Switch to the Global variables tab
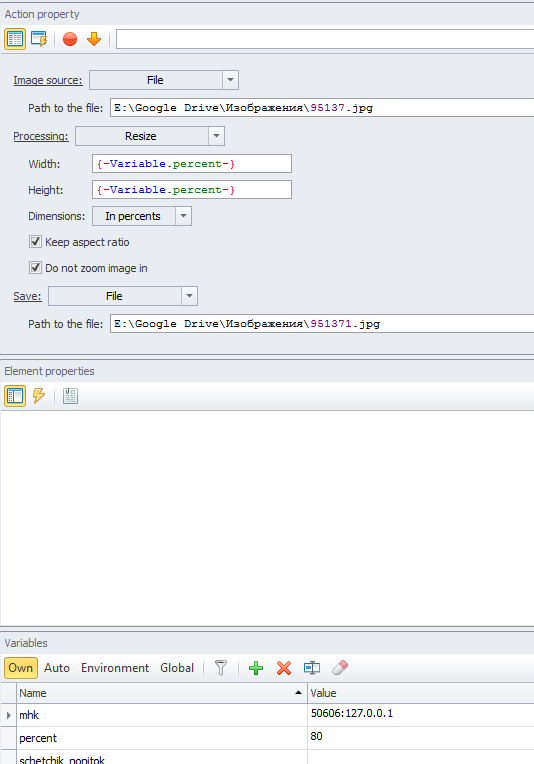534x764 pixels. (177, 668)
